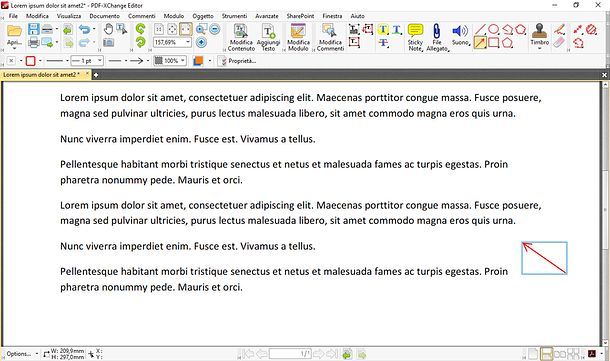The height and width of the screenshot is (361, 610).
Task: Select the yellow Highlight Text tool
Action: [x=383, y=29]
